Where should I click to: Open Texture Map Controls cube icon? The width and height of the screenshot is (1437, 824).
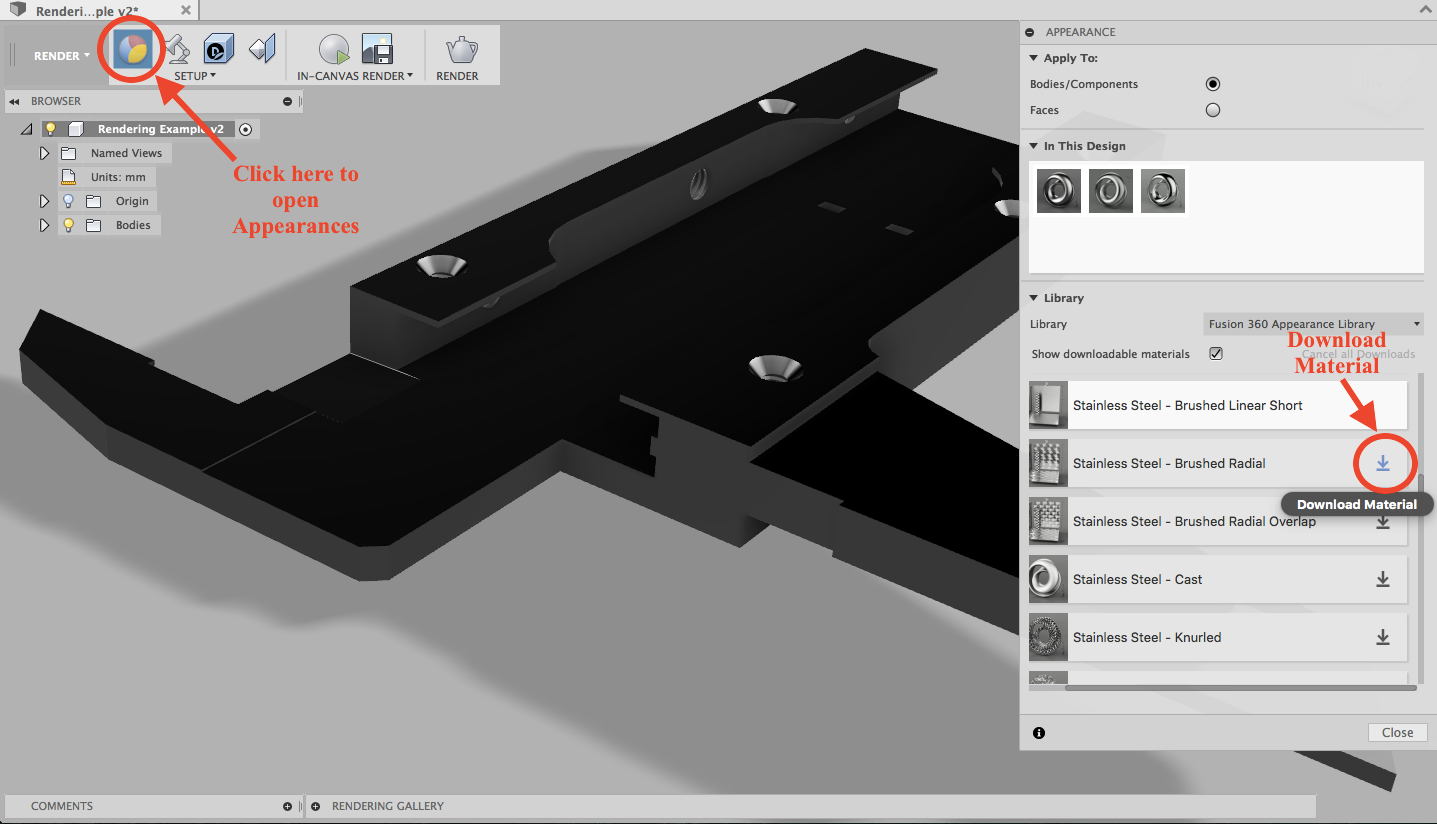click(x=217, y=48)
